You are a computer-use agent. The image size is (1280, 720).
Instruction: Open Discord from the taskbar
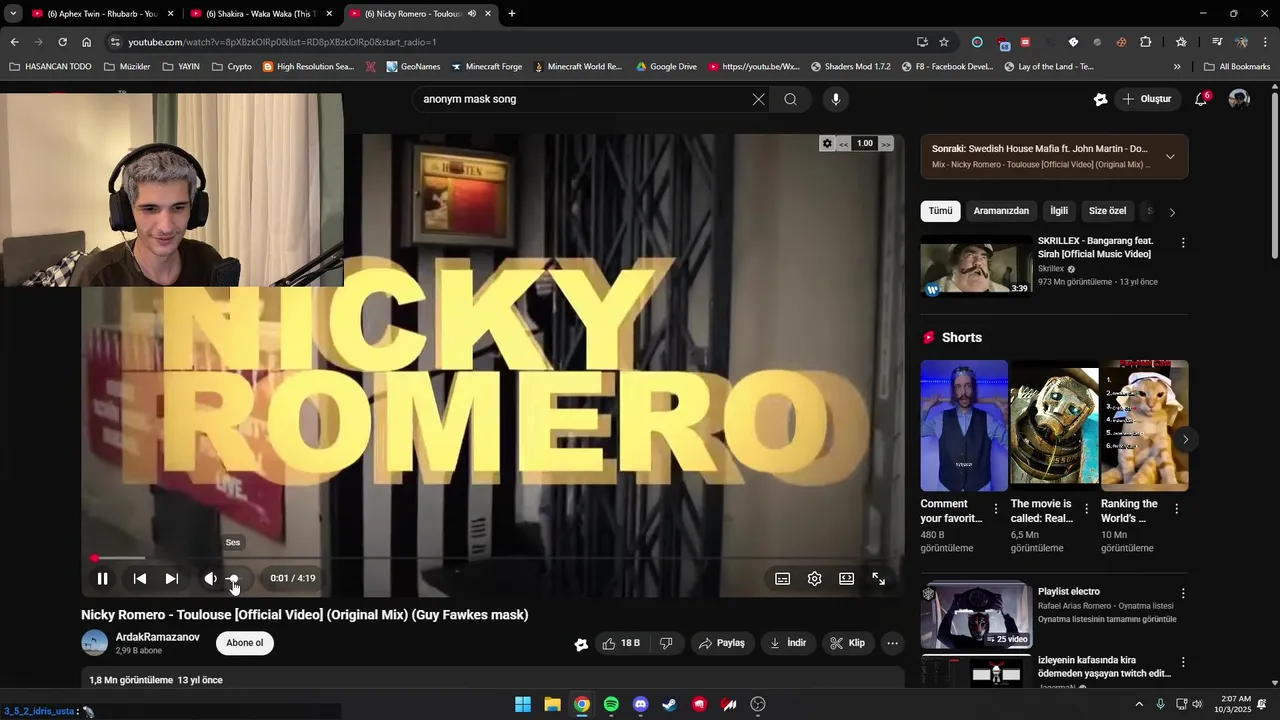pos(641,705)
